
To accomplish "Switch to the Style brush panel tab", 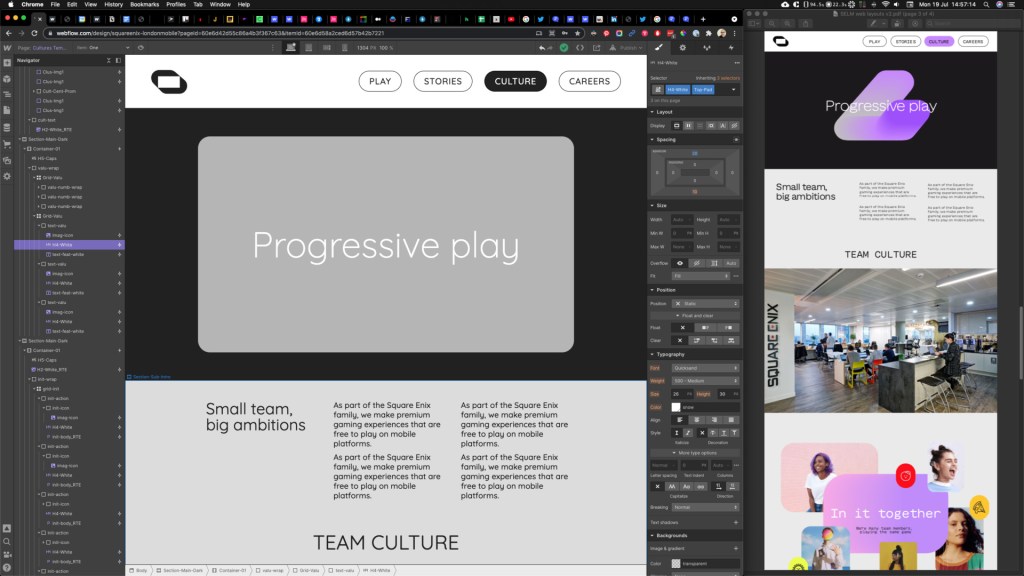I will [x=658, y=47].
